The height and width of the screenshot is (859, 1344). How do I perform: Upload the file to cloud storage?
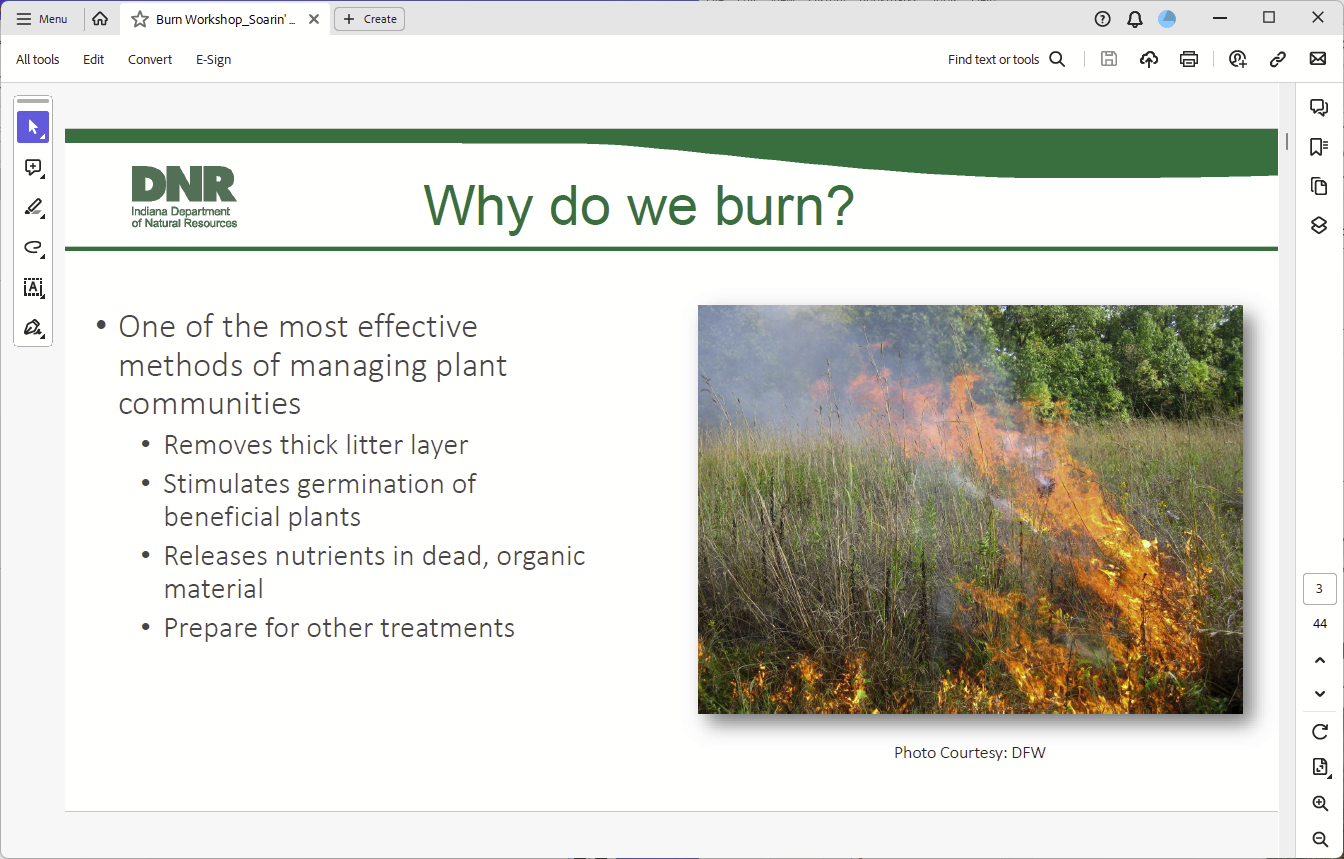[x=1149, y=60]
